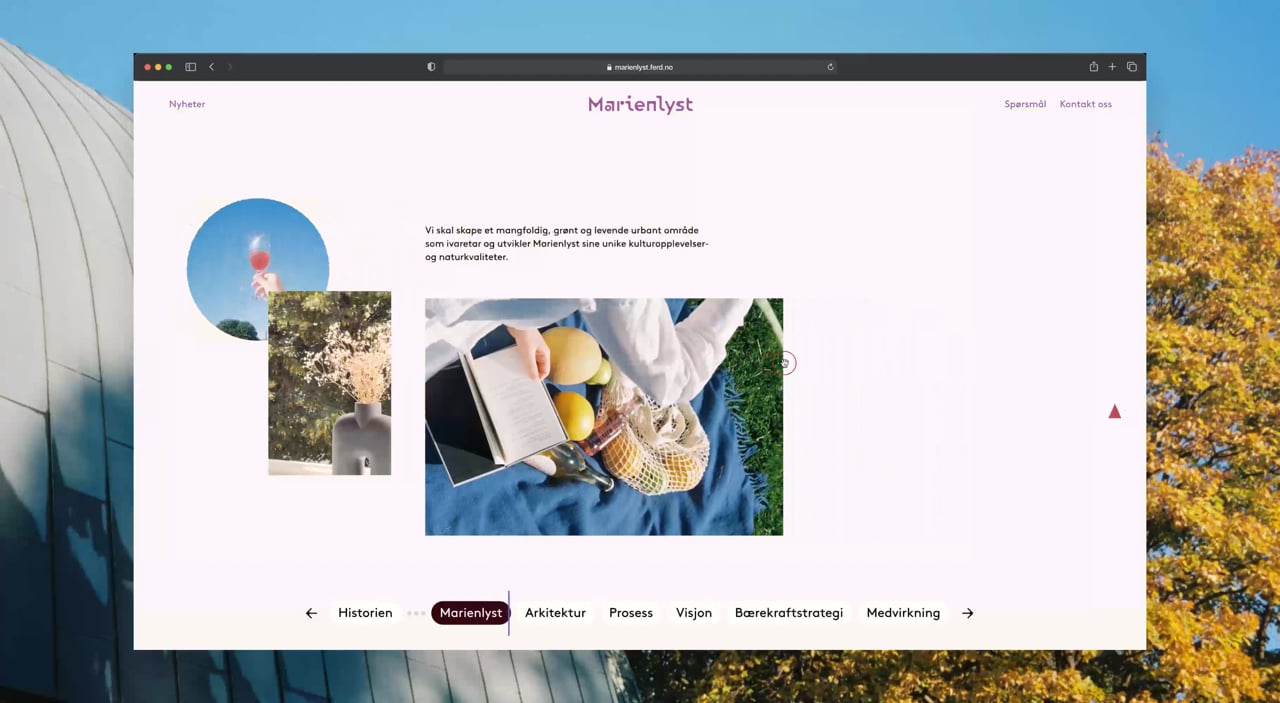Click the address bar showing marienlyst.ferd.no
This screenshot has height=703, width=1280.
pos(640,67)
